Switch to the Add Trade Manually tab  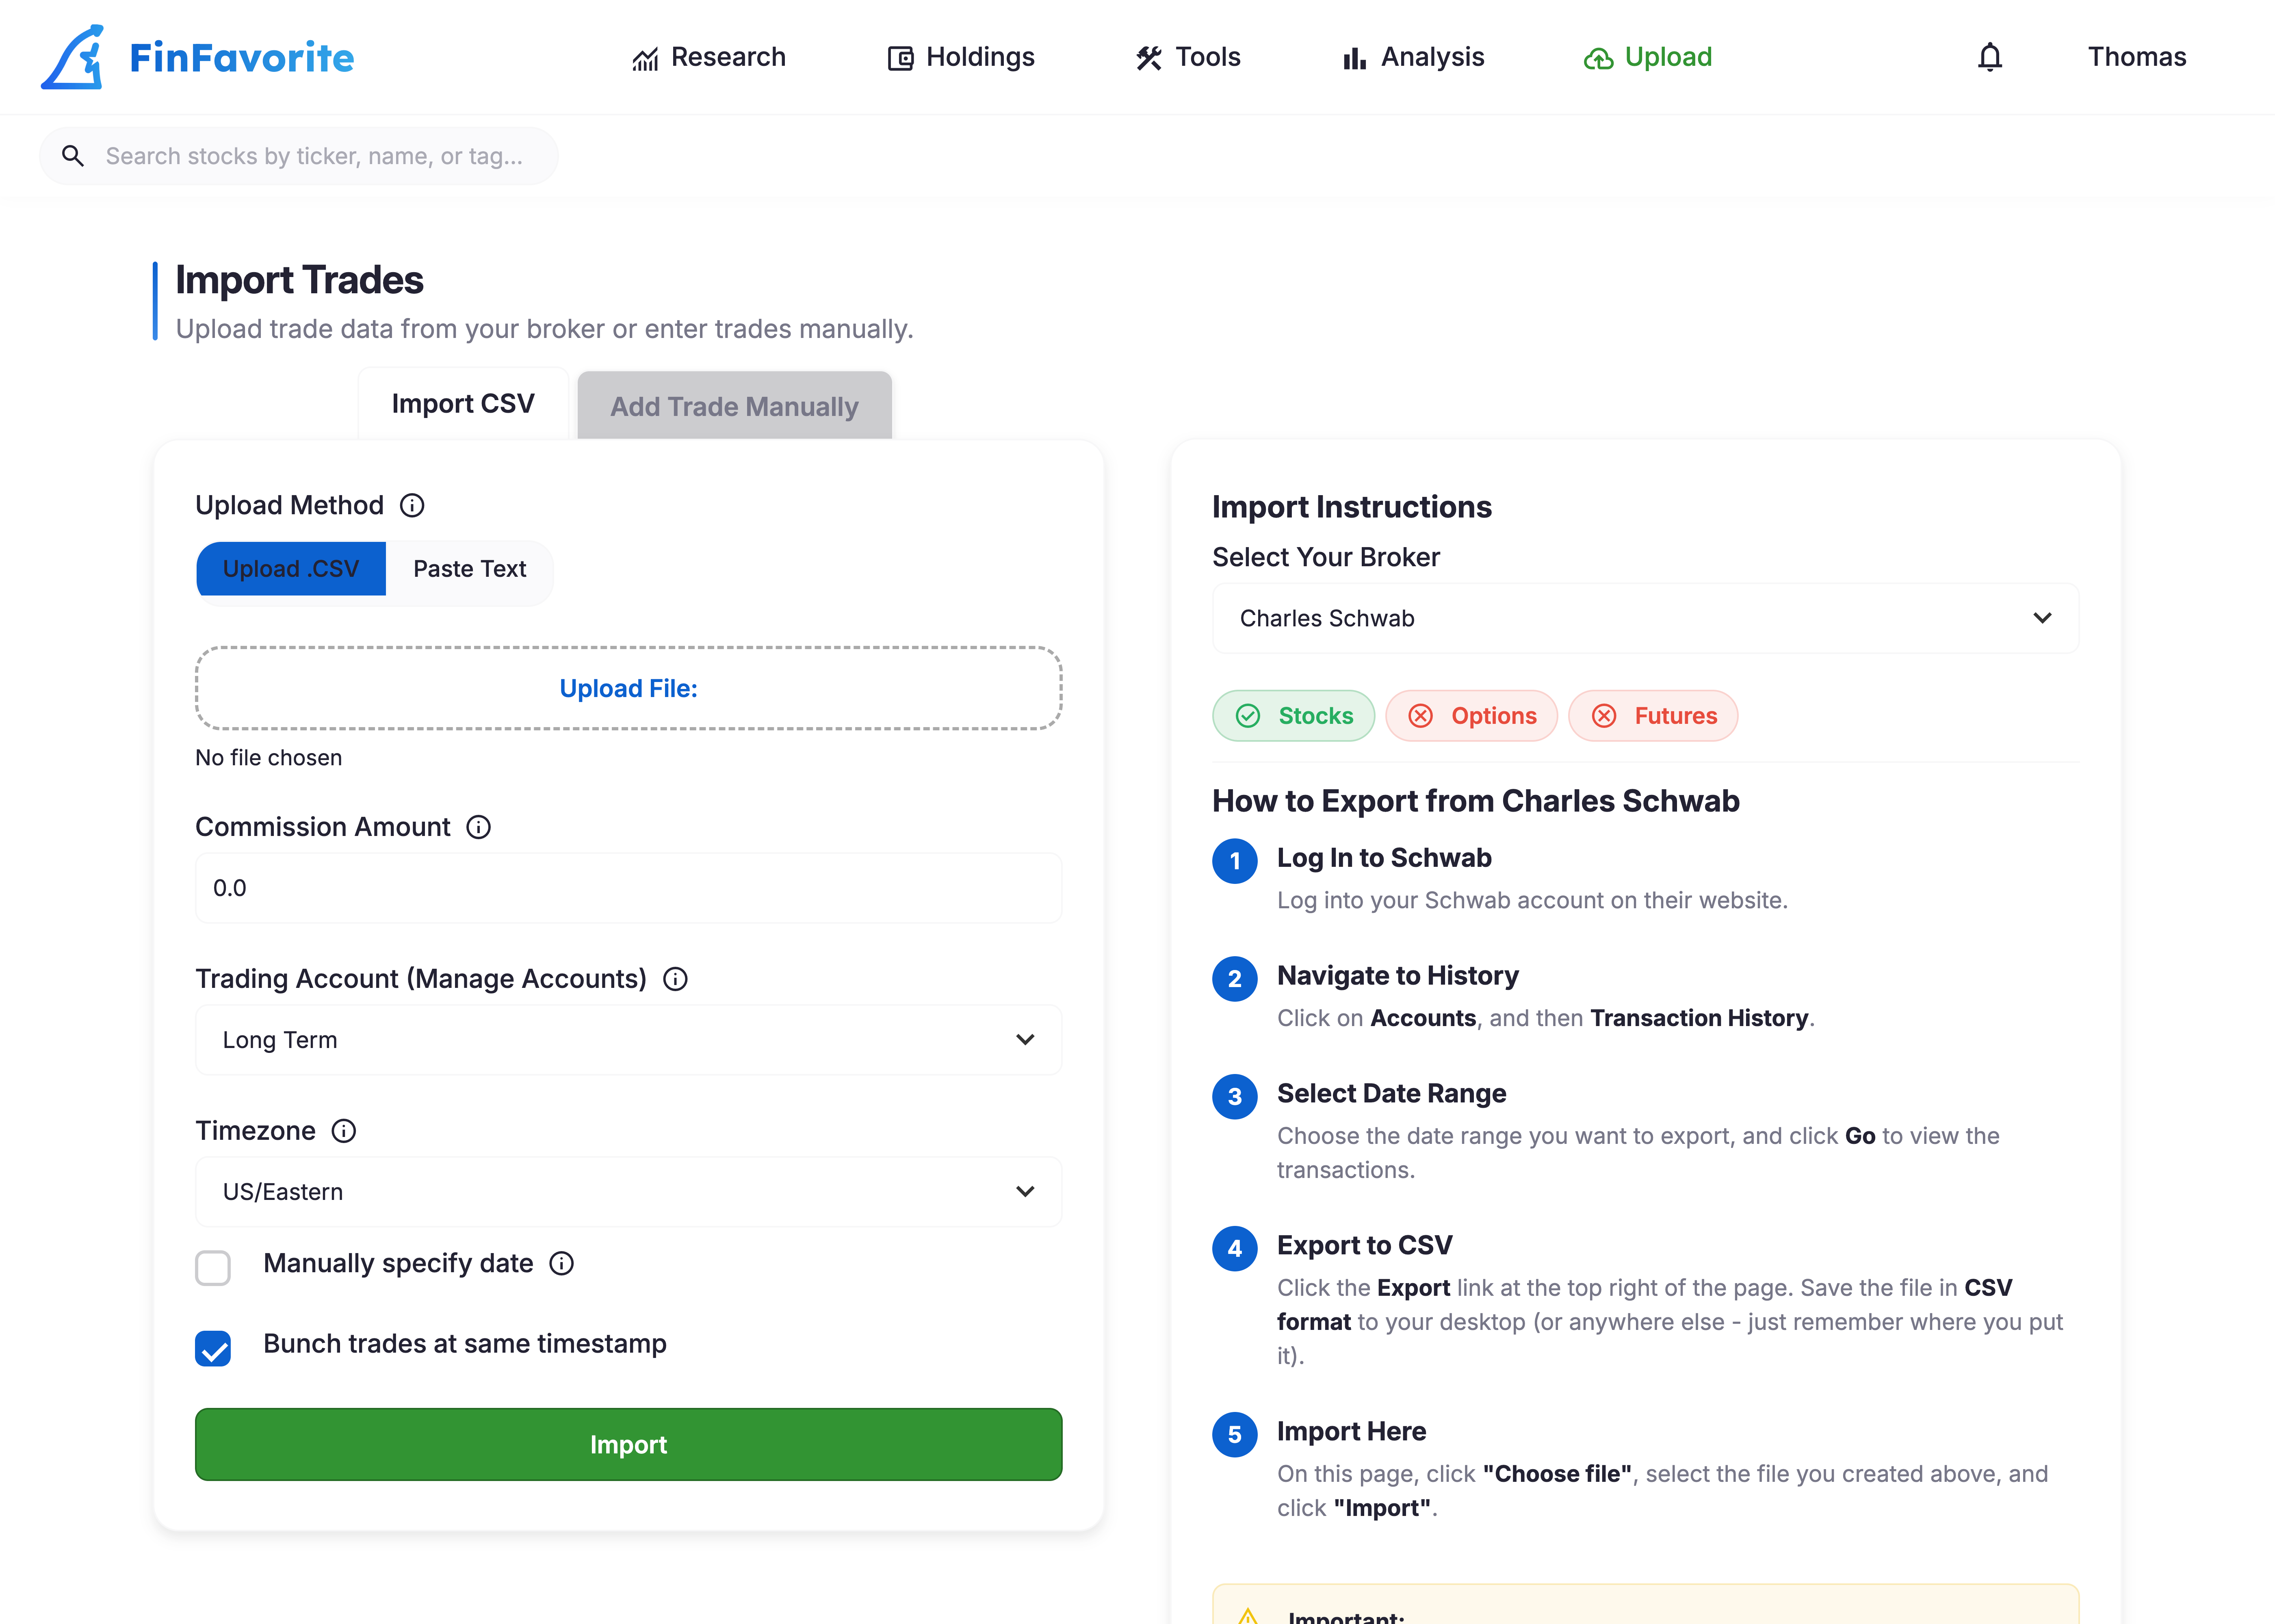pos(734,405)
